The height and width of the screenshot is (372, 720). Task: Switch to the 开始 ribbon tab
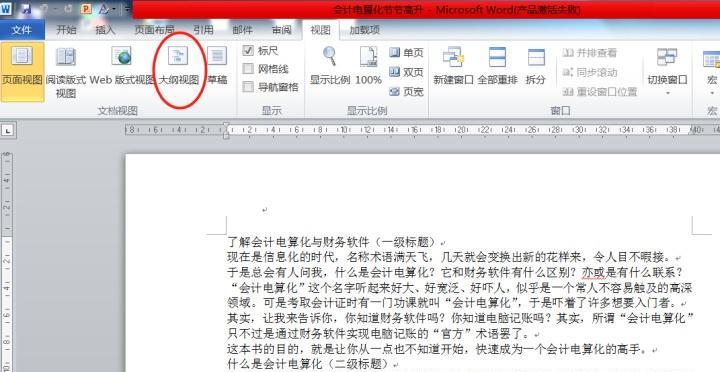[66, 30]
